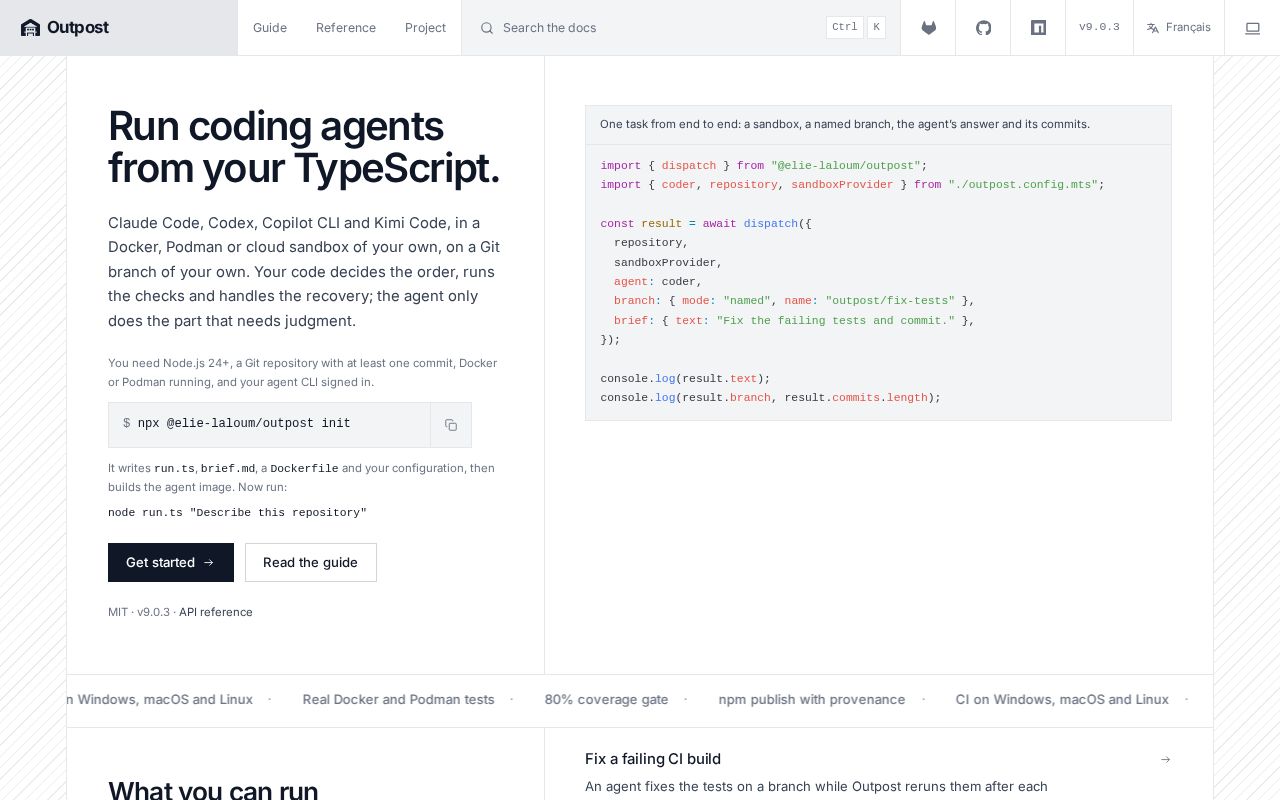Viewport: 1280px width, 800px height.
Task: Click Real Docker and Podman tests text
Action: coord(398,700)
